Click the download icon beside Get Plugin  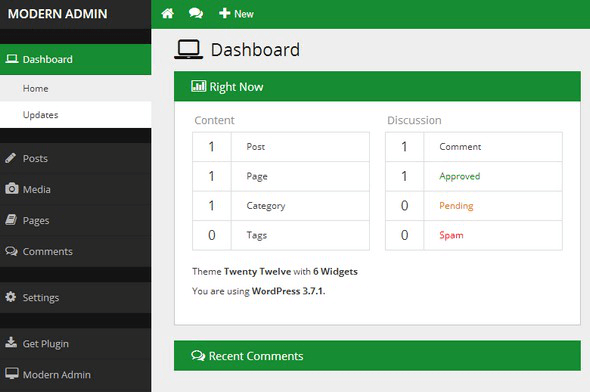pyautogui.click(x=11, y=342)
